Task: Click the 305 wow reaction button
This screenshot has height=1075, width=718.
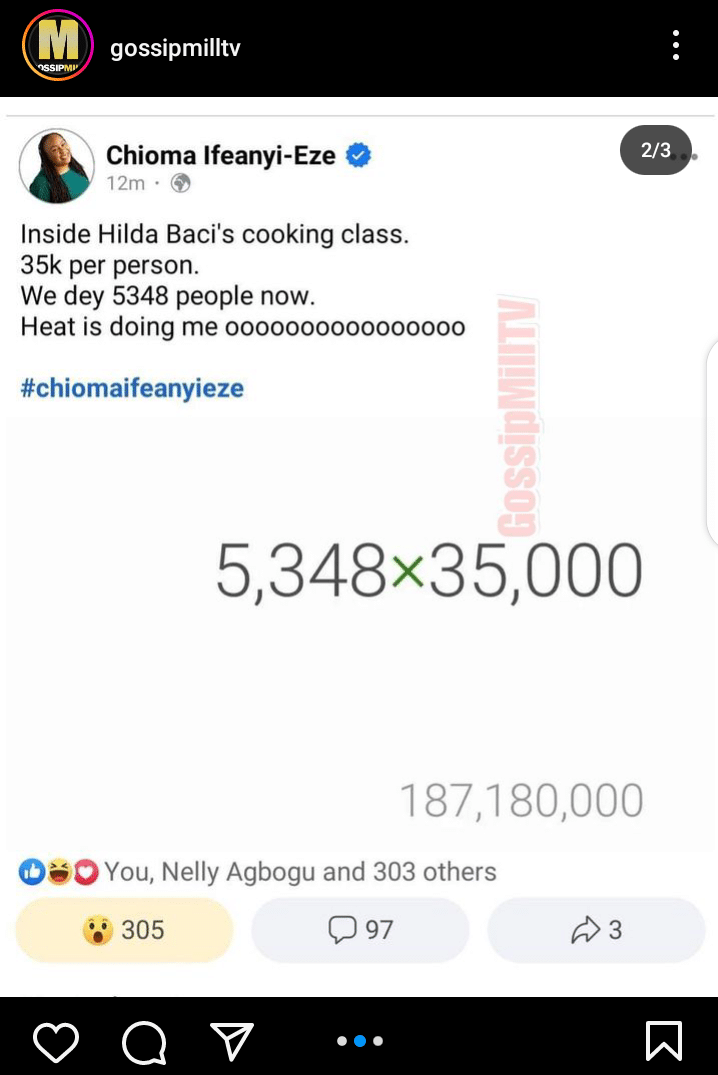Action: pos(124,930)
